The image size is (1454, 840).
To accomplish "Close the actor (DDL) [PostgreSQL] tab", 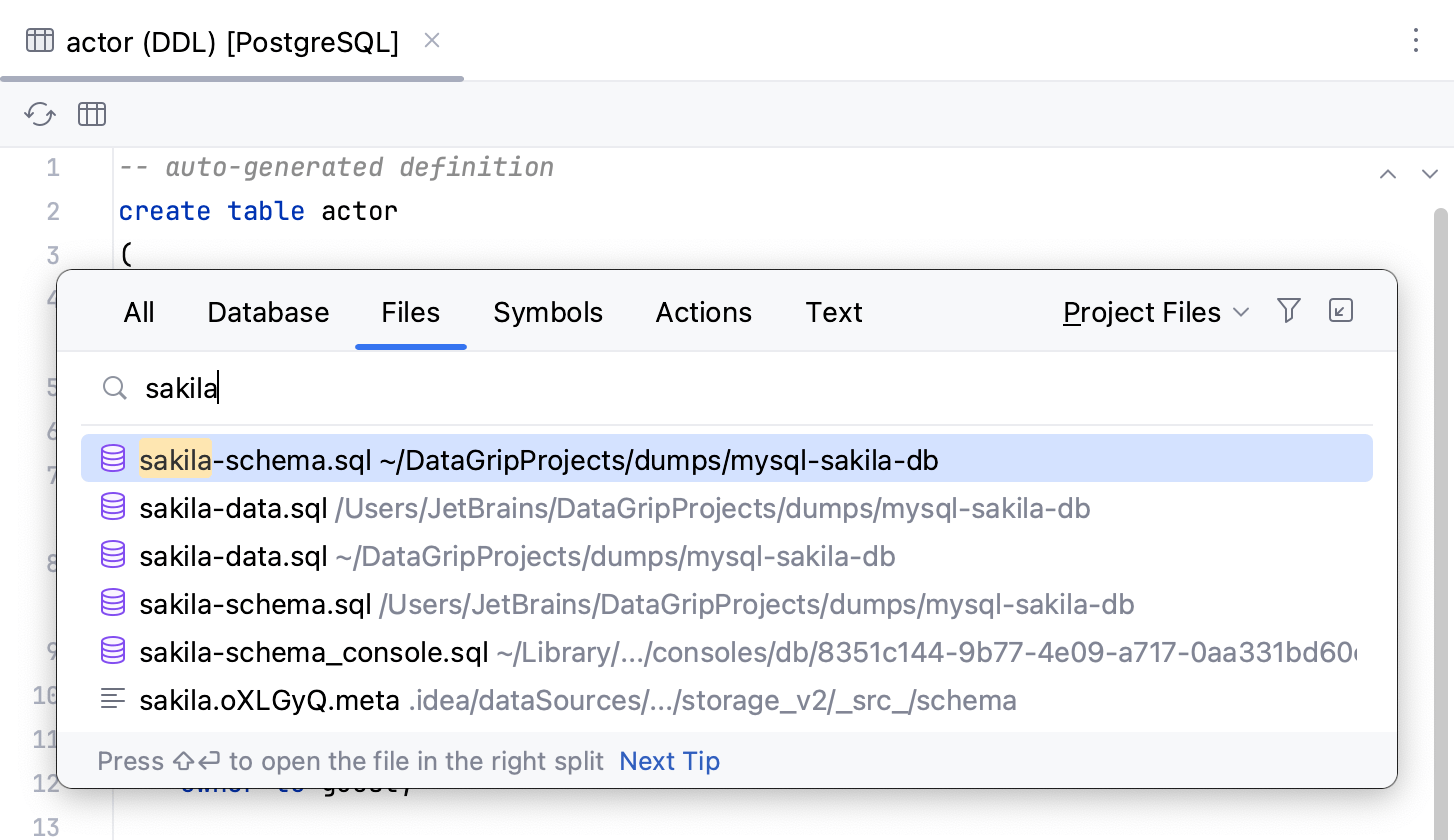I will [x=431, y=41].
